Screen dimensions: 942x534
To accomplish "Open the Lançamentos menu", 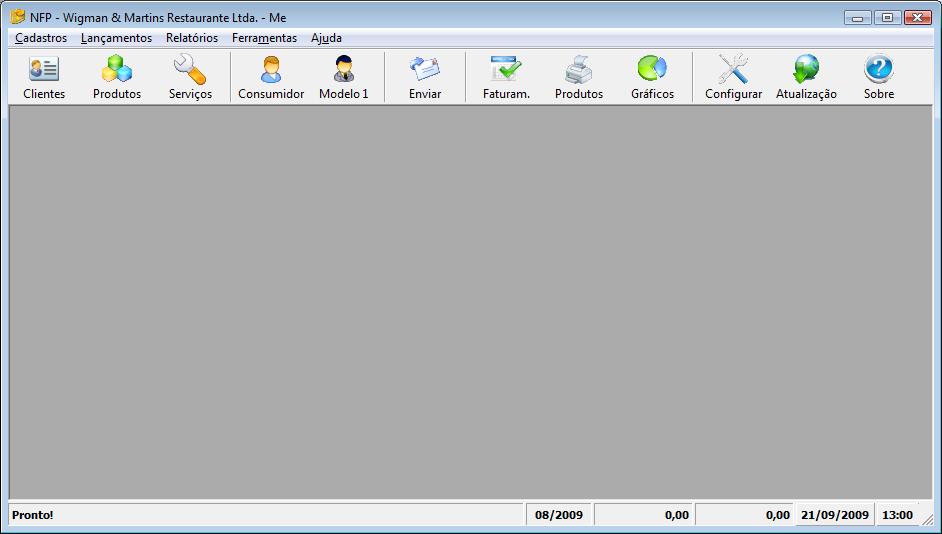I will click(116, 38).
